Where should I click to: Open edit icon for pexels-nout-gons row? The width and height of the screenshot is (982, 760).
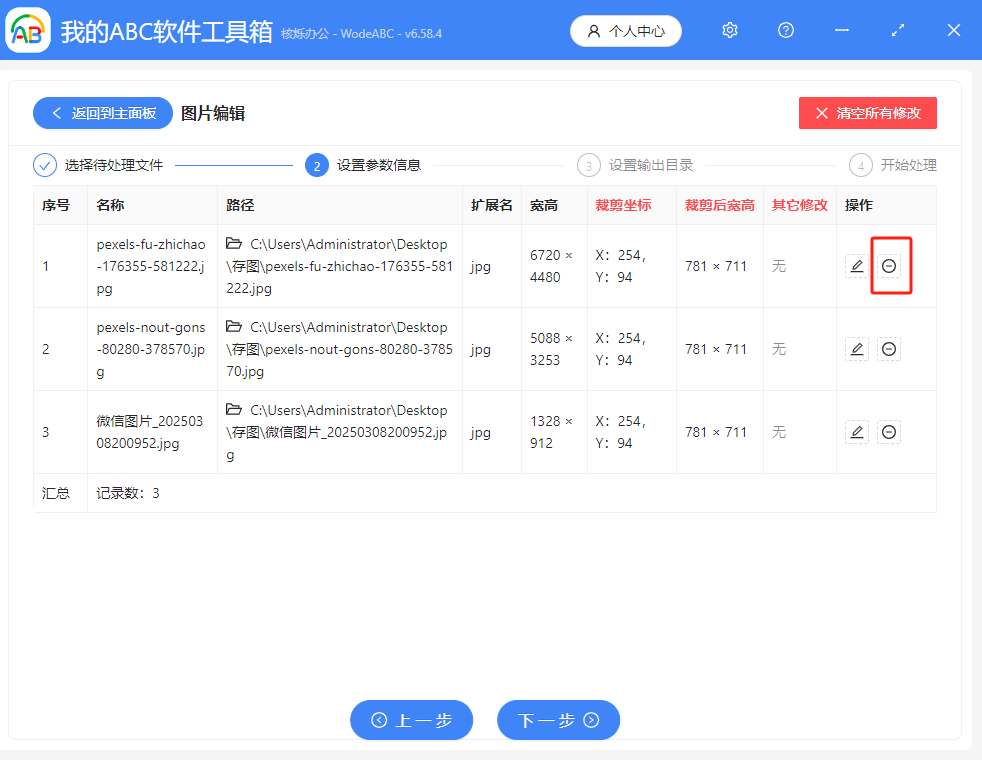(x=857, y=349)
